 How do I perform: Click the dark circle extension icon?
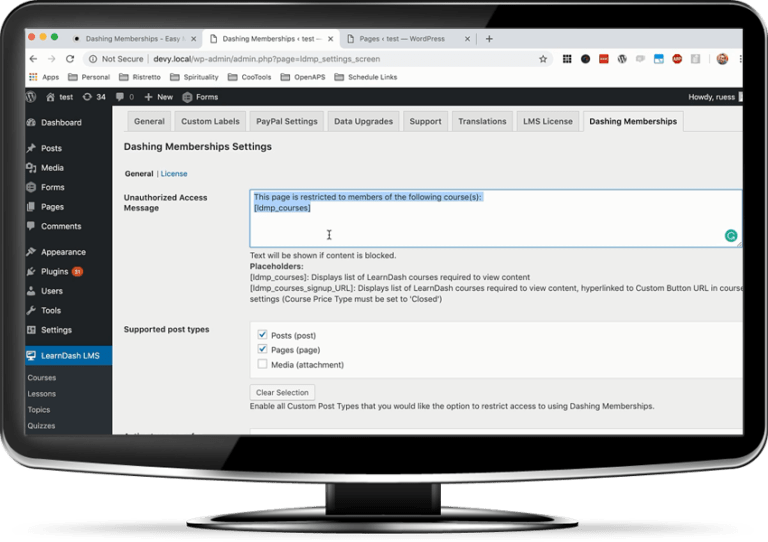coord(585,59)
